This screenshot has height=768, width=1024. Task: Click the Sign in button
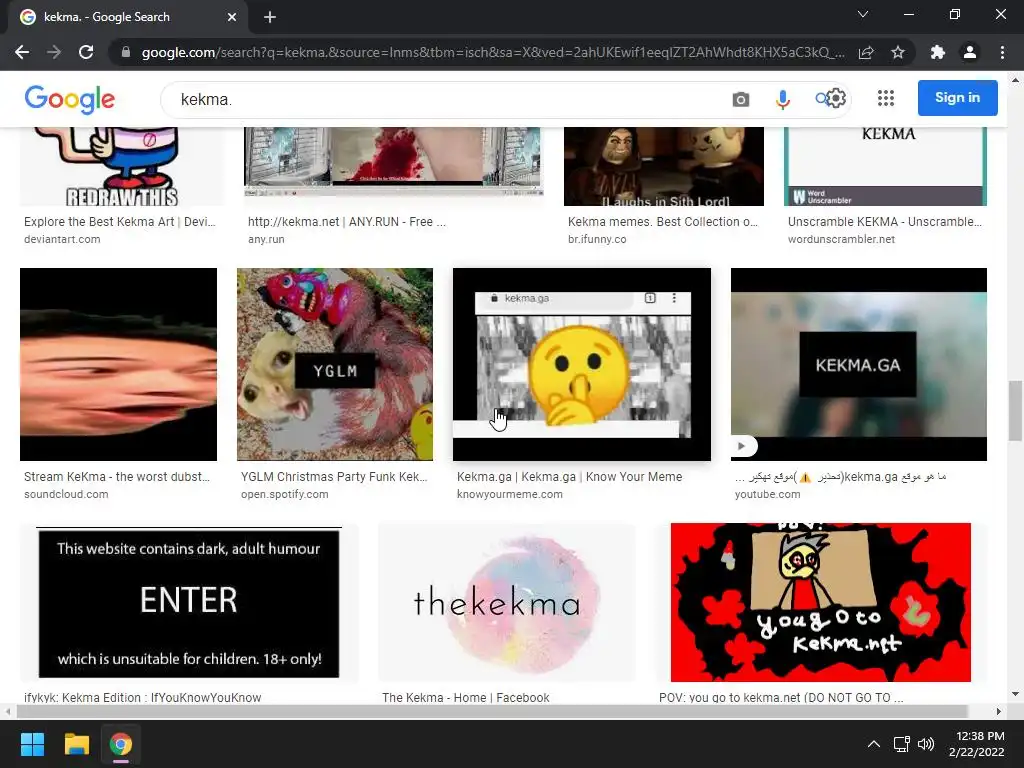pyautogui.click(x=957, y=98)
